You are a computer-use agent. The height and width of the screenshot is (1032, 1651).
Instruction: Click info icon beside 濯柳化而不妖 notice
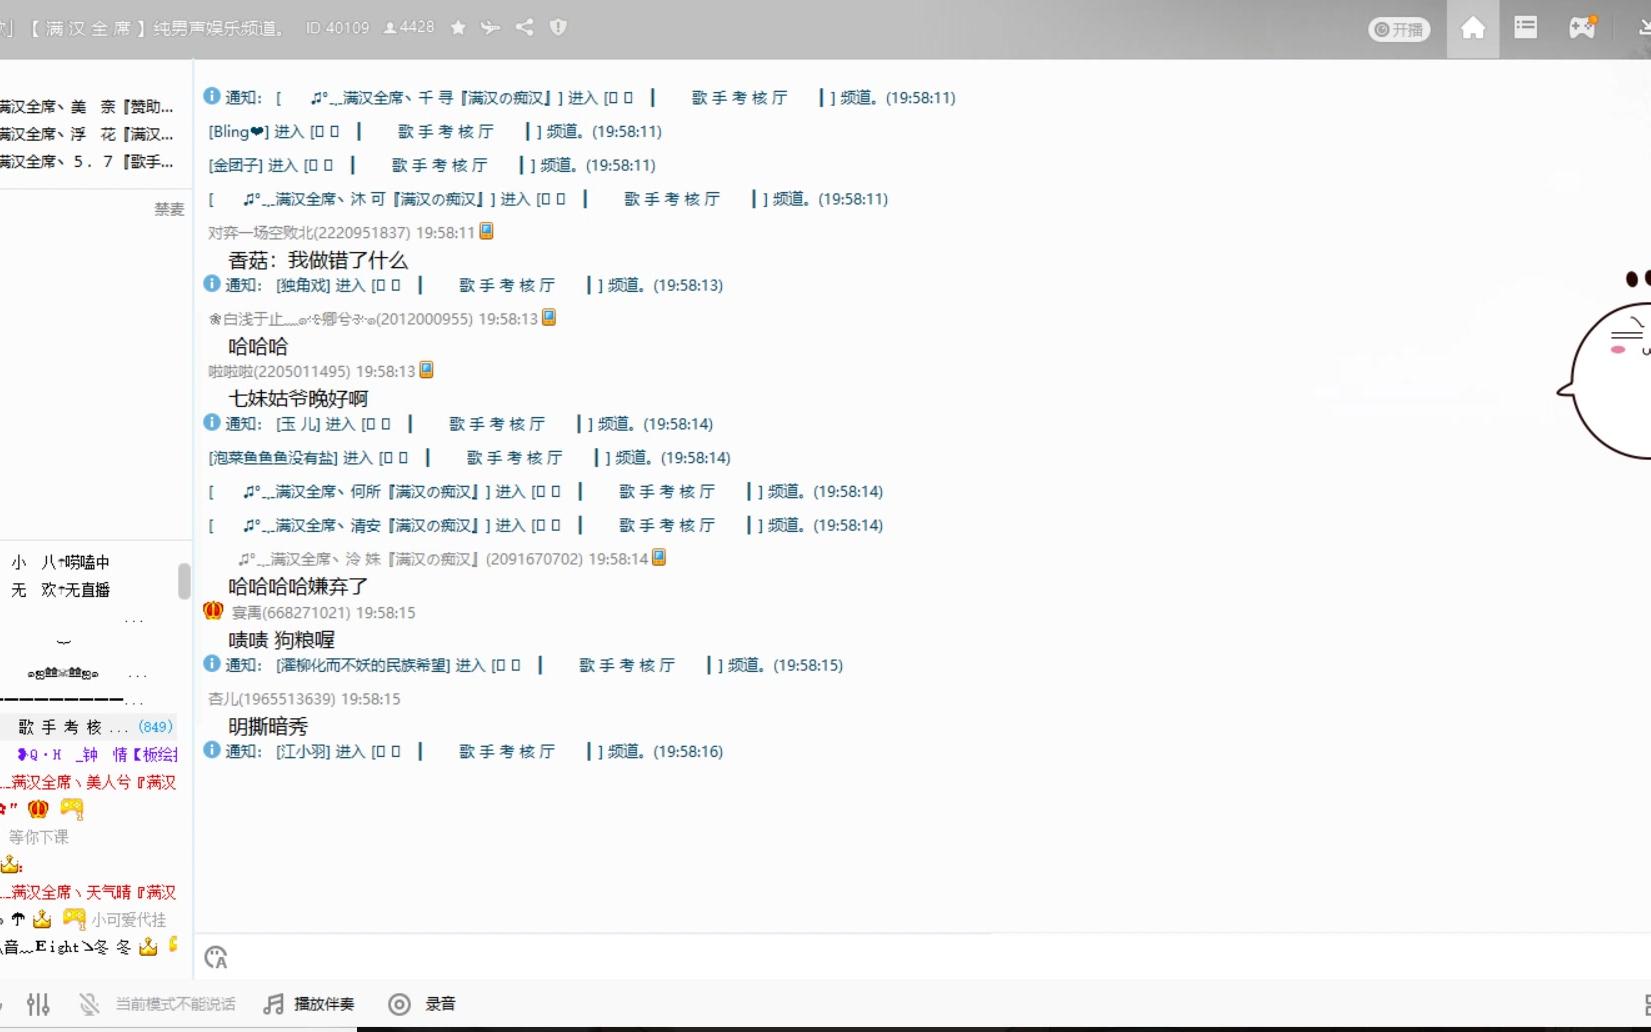coord(212,664)
